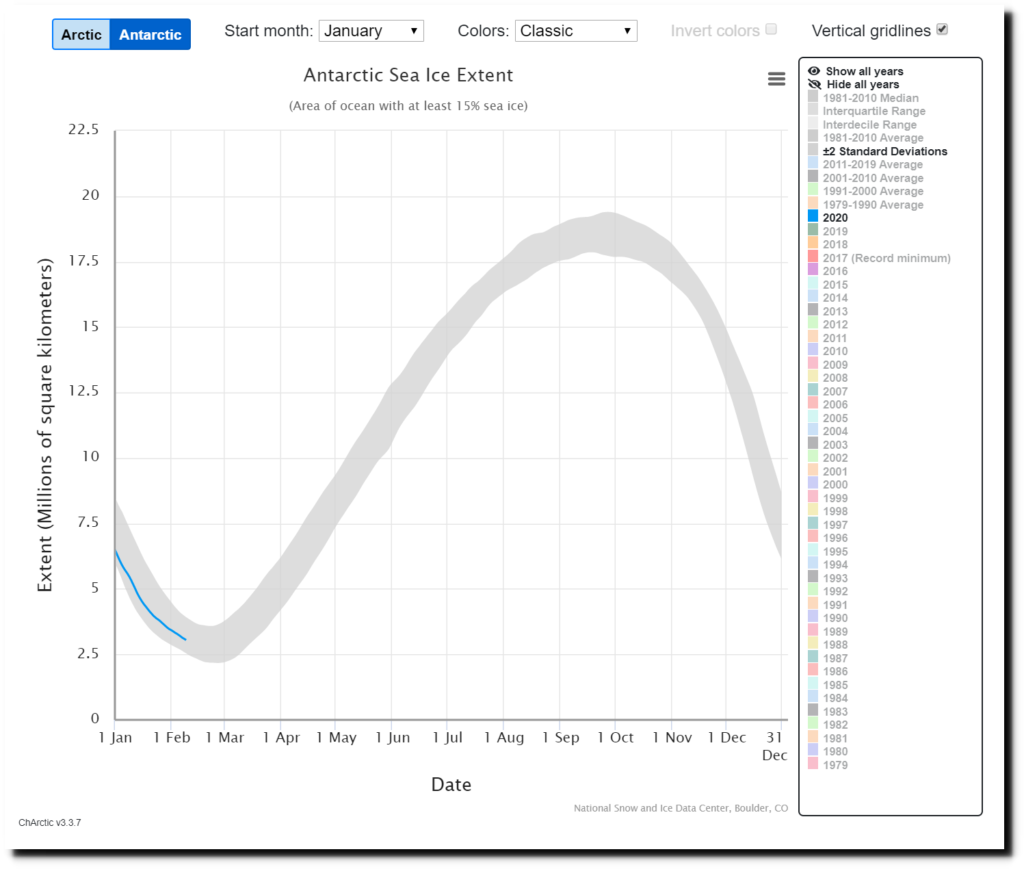Switch to the Arctic tab
The height and width of the screenshot is (869, 1024).
(x=81, y=34)
